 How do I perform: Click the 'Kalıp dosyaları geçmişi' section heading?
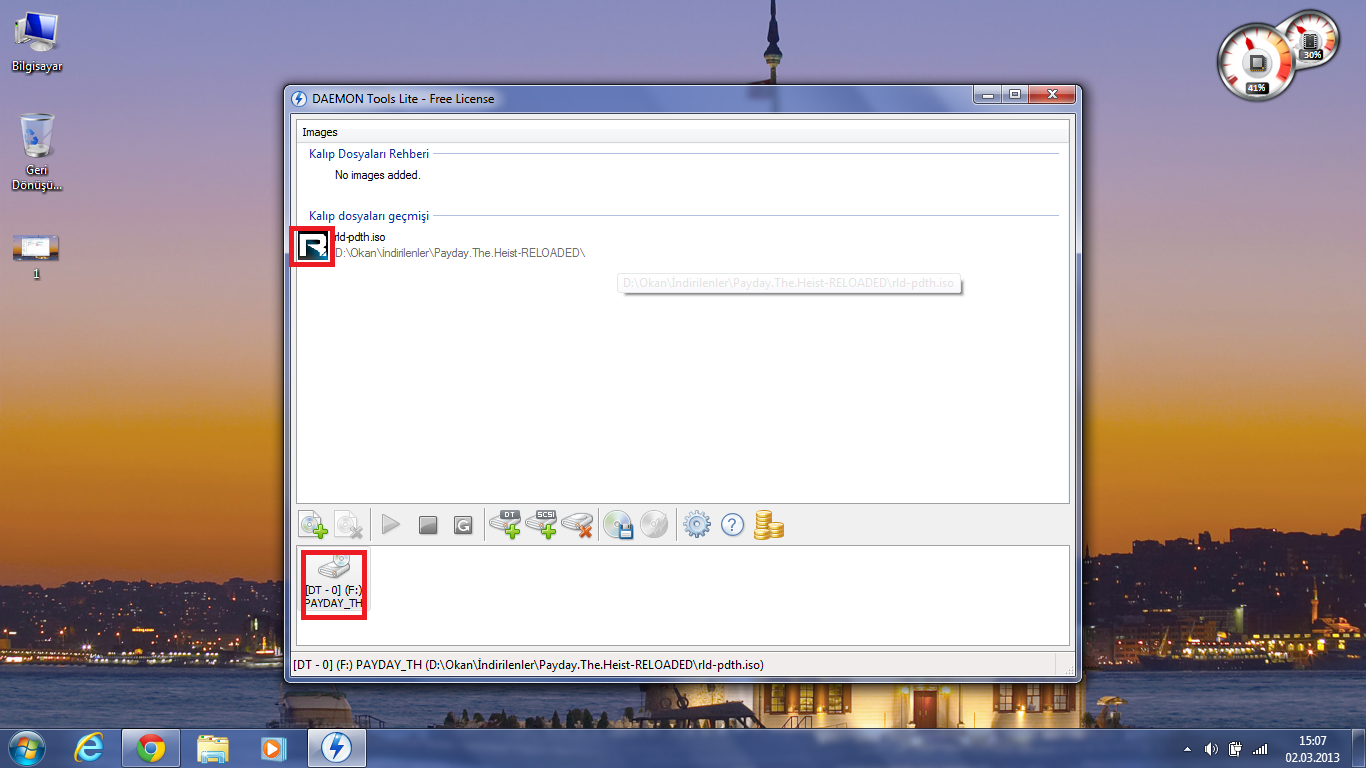[x=369, y=216]
